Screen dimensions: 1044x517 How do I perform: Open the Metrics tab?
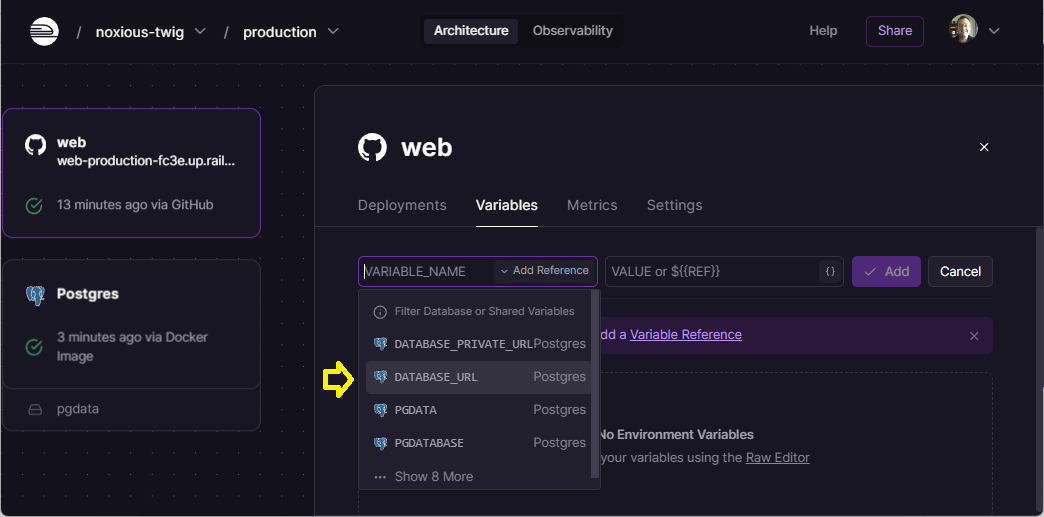(592, 205)
